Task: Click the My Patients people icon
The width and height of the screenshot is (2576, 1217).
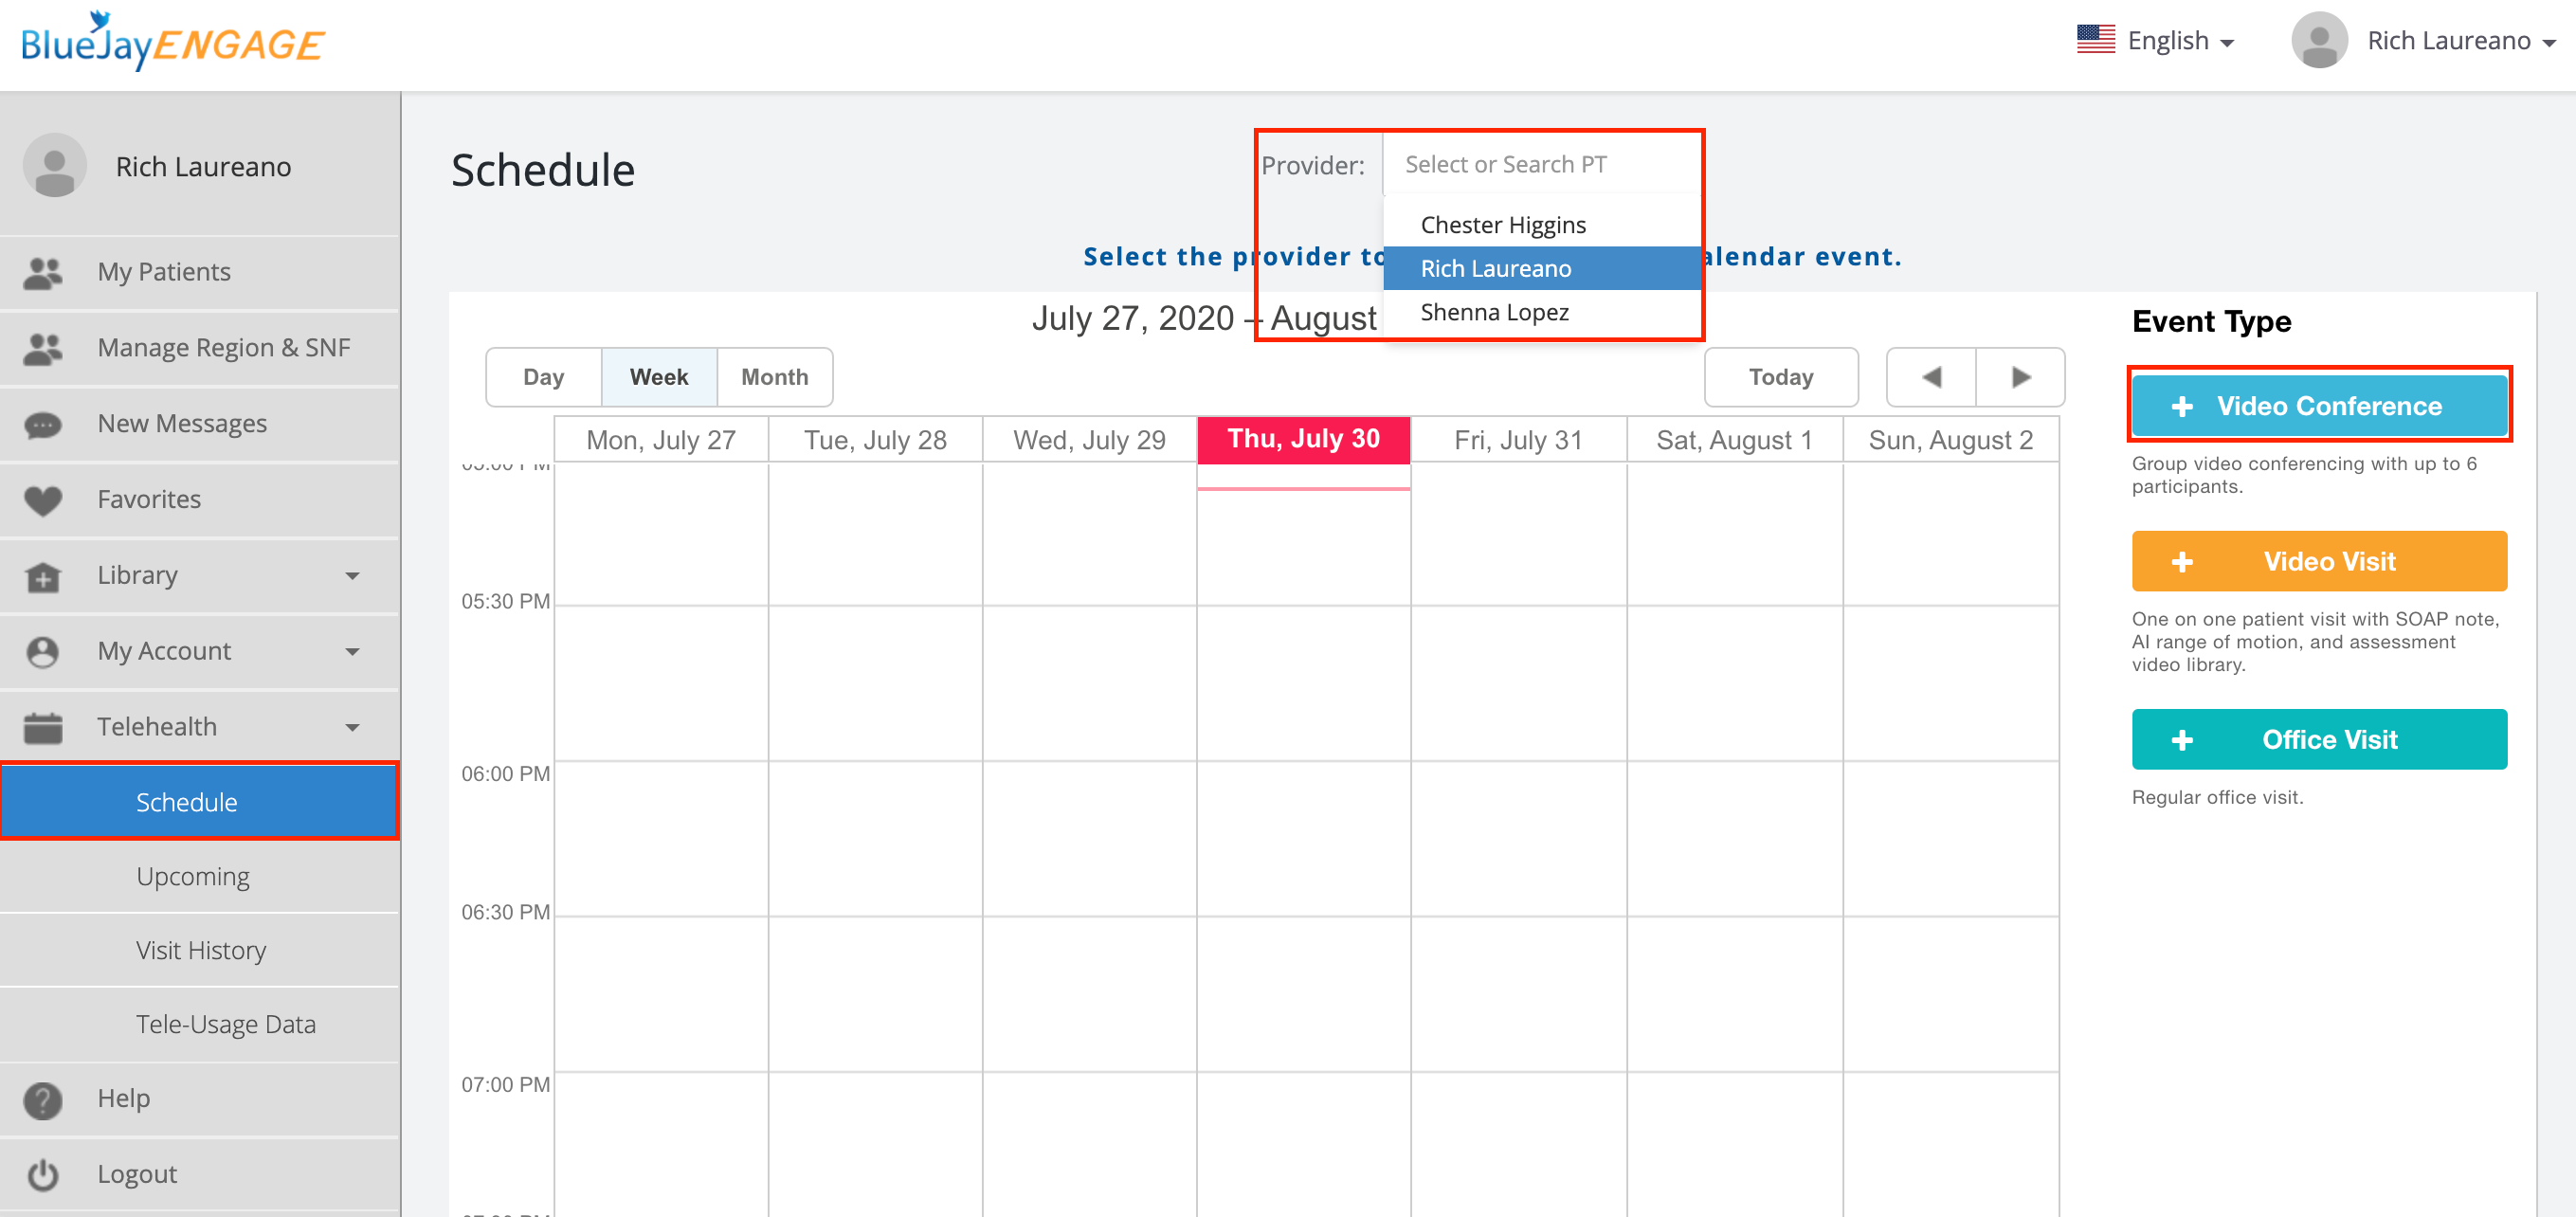Action: pos(43,272)
